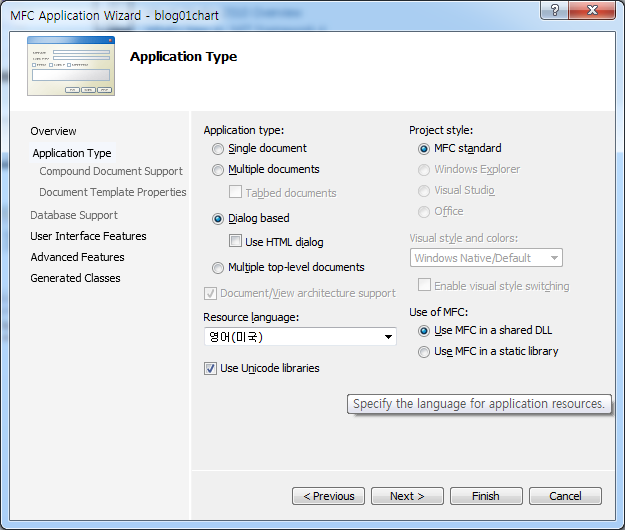
Task: Click the Next button
Action: 407,496
